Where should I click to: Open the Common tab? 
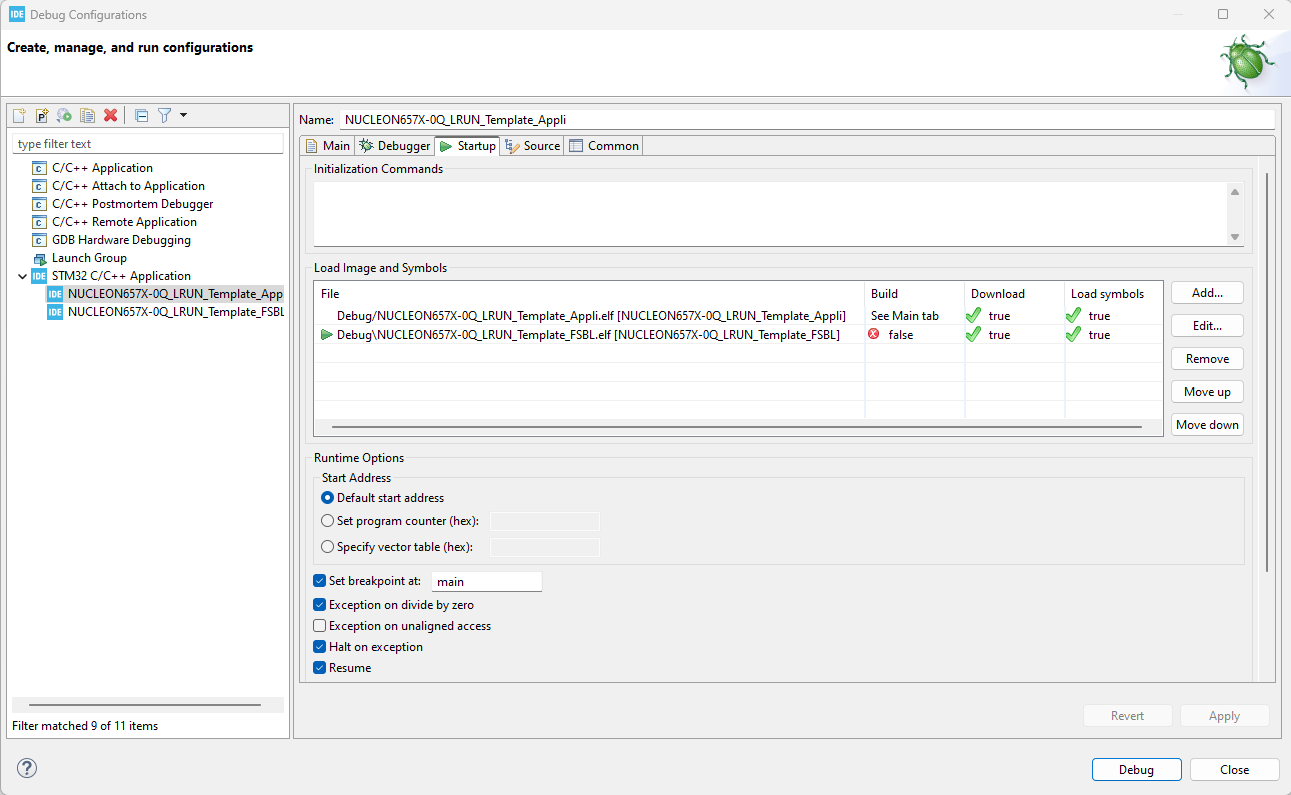[603, 145]
